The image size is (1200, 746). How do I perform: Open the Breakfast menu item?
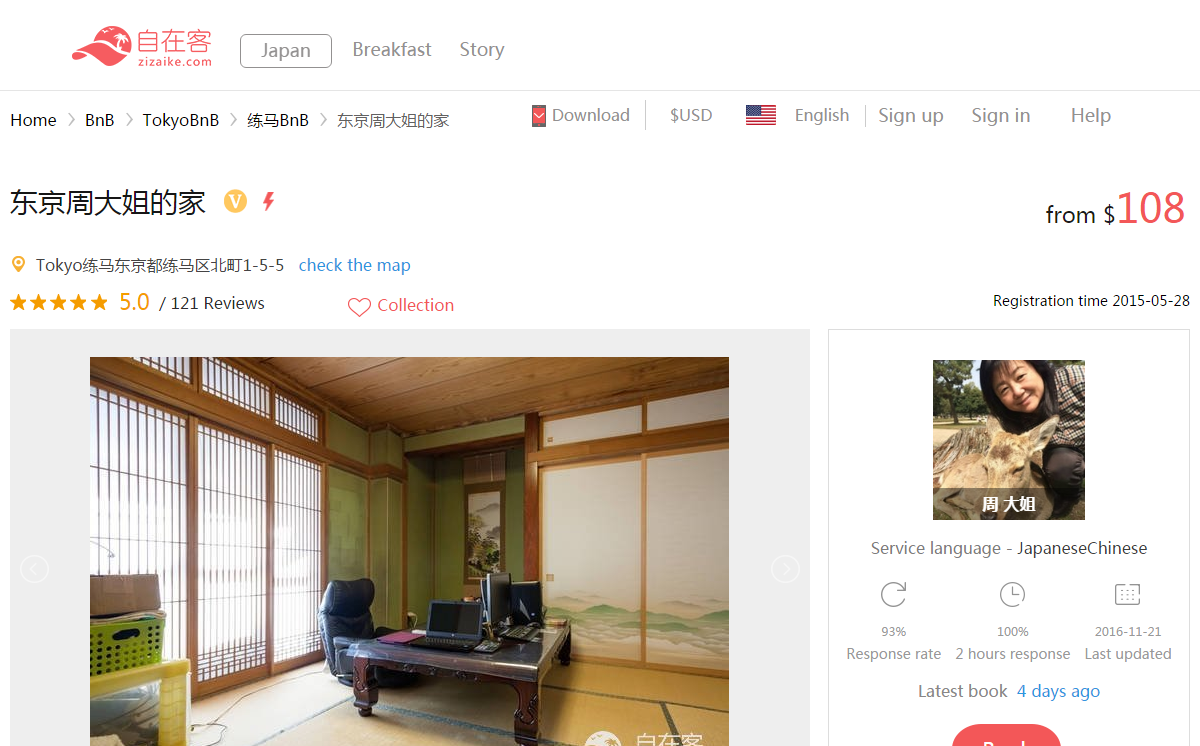(392, 50)
